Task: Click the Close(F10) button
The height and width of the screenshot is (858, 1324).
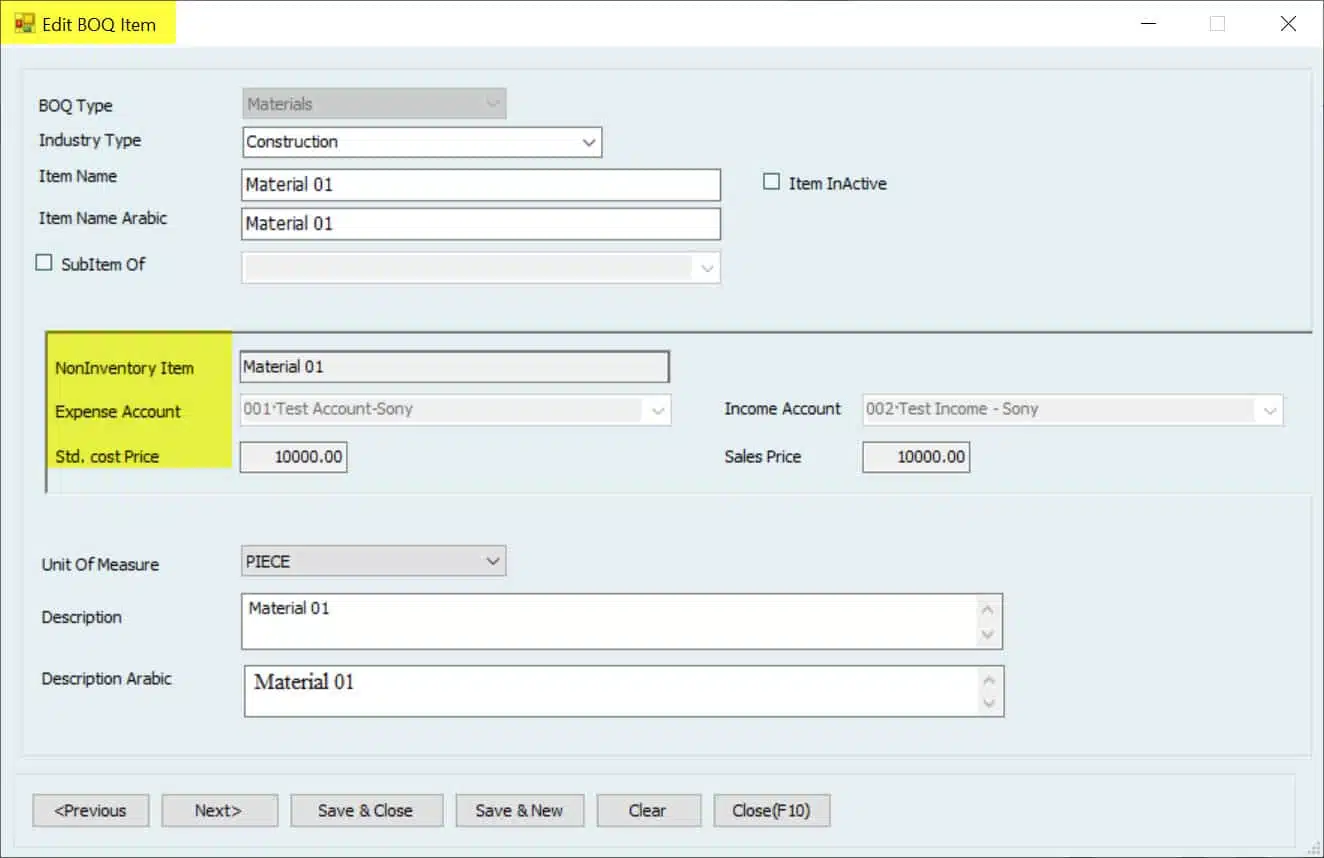Action: (771, 811)
